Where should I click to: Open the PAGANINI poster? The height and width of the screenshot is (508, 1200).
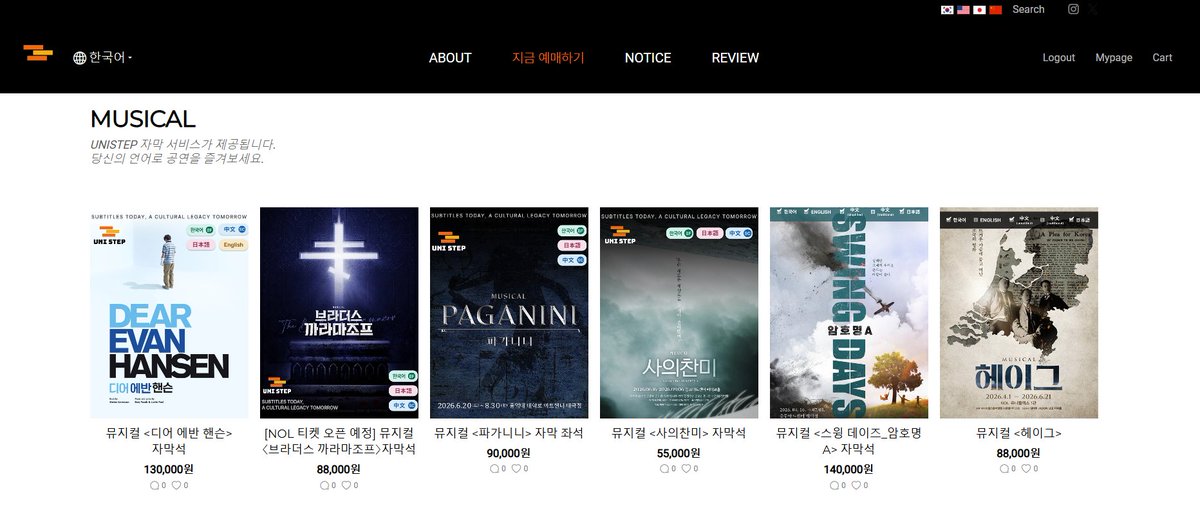[x=509, y=312]
